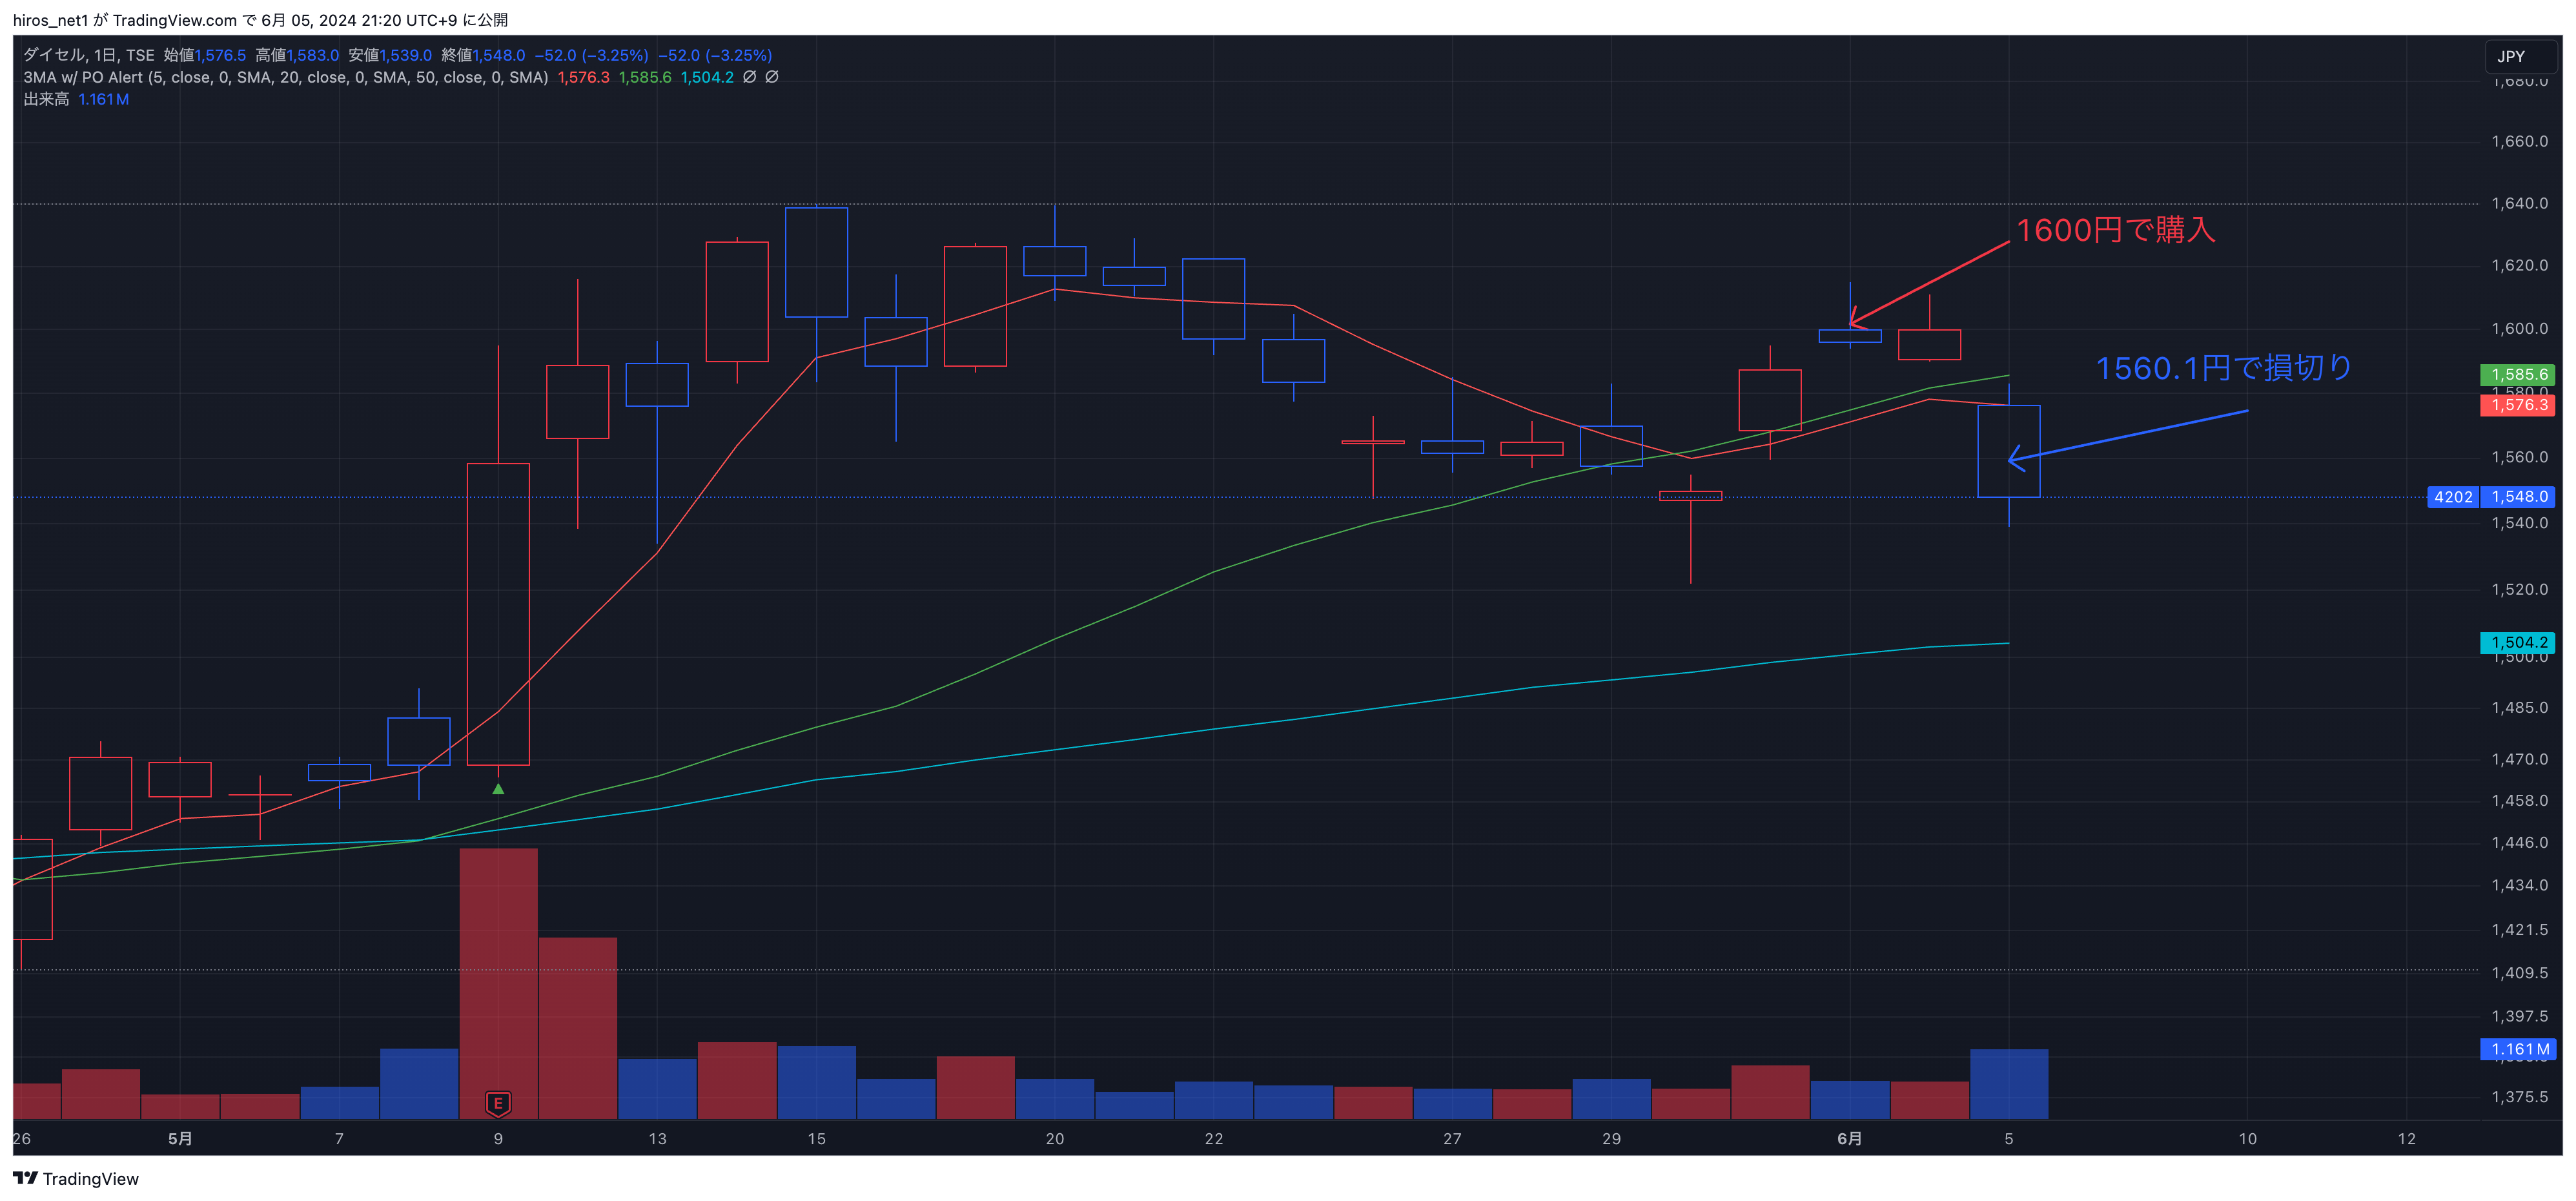Viewport: 2576px width, 1201px height.
Task: Click the red arrowhead at the 1600 candle
Action: click(1856, 321)
